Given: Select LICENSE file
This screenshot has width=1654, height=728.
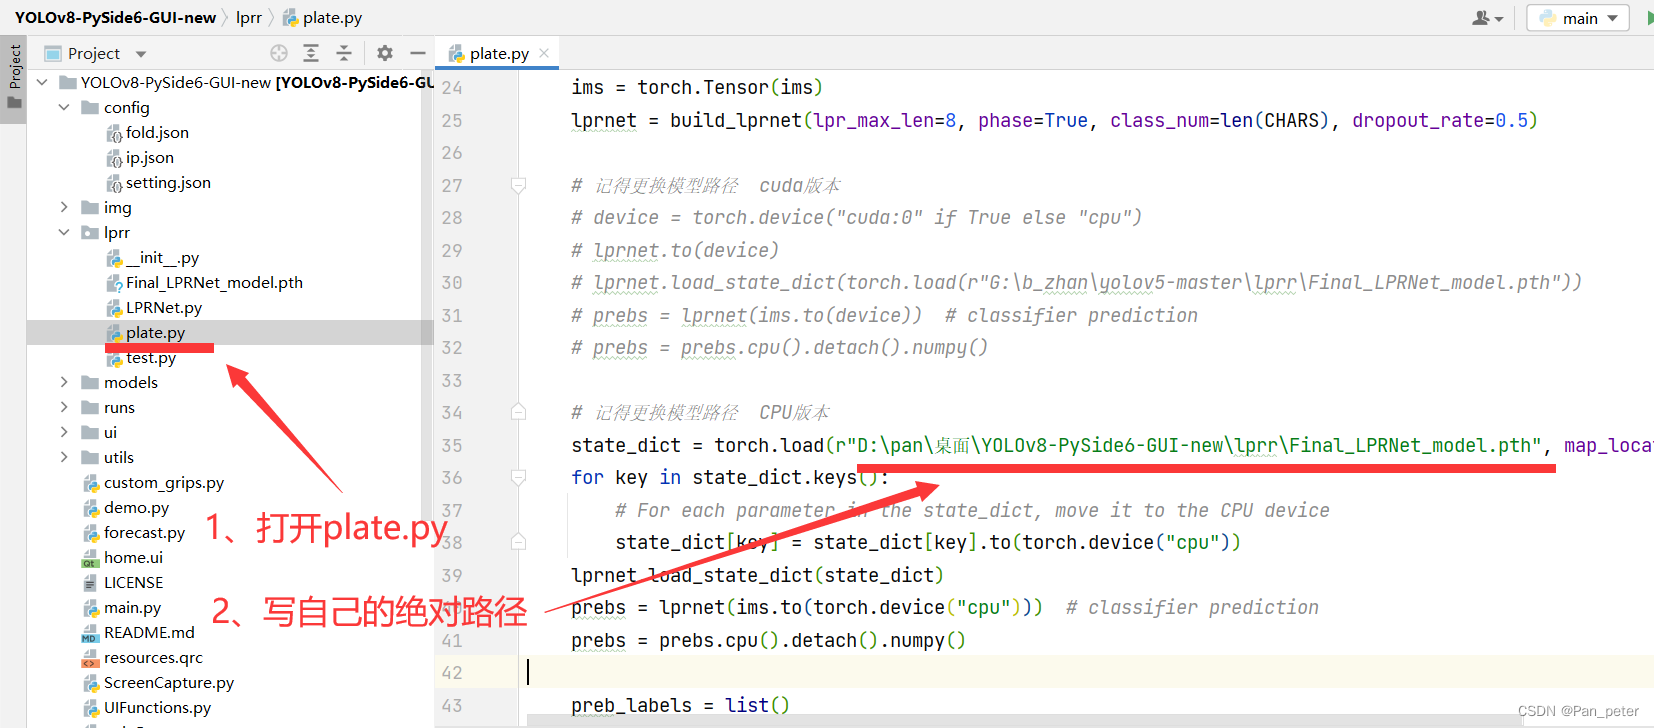Looking at the screenshot, I should click(133, 582).
